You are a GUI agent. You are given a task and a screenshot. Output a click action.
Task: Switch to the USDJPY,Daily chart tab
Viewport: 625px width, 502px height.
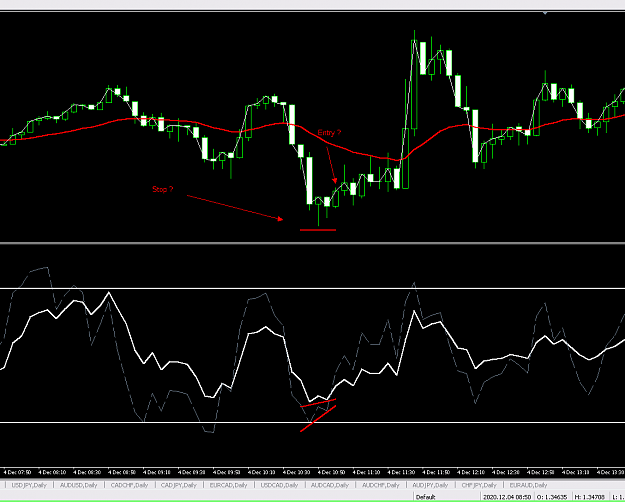(29, 485)
